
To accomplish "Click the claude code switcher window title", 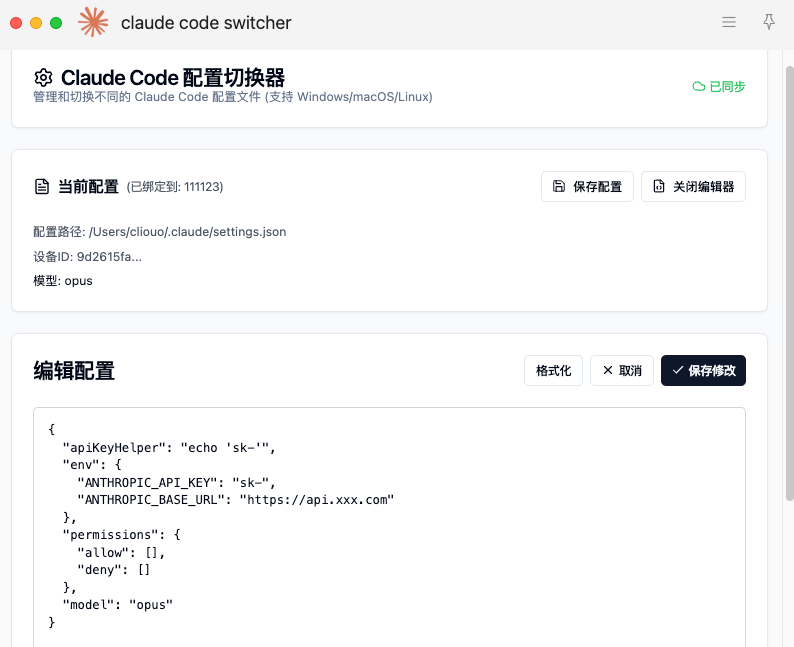I will click(206, 23).
